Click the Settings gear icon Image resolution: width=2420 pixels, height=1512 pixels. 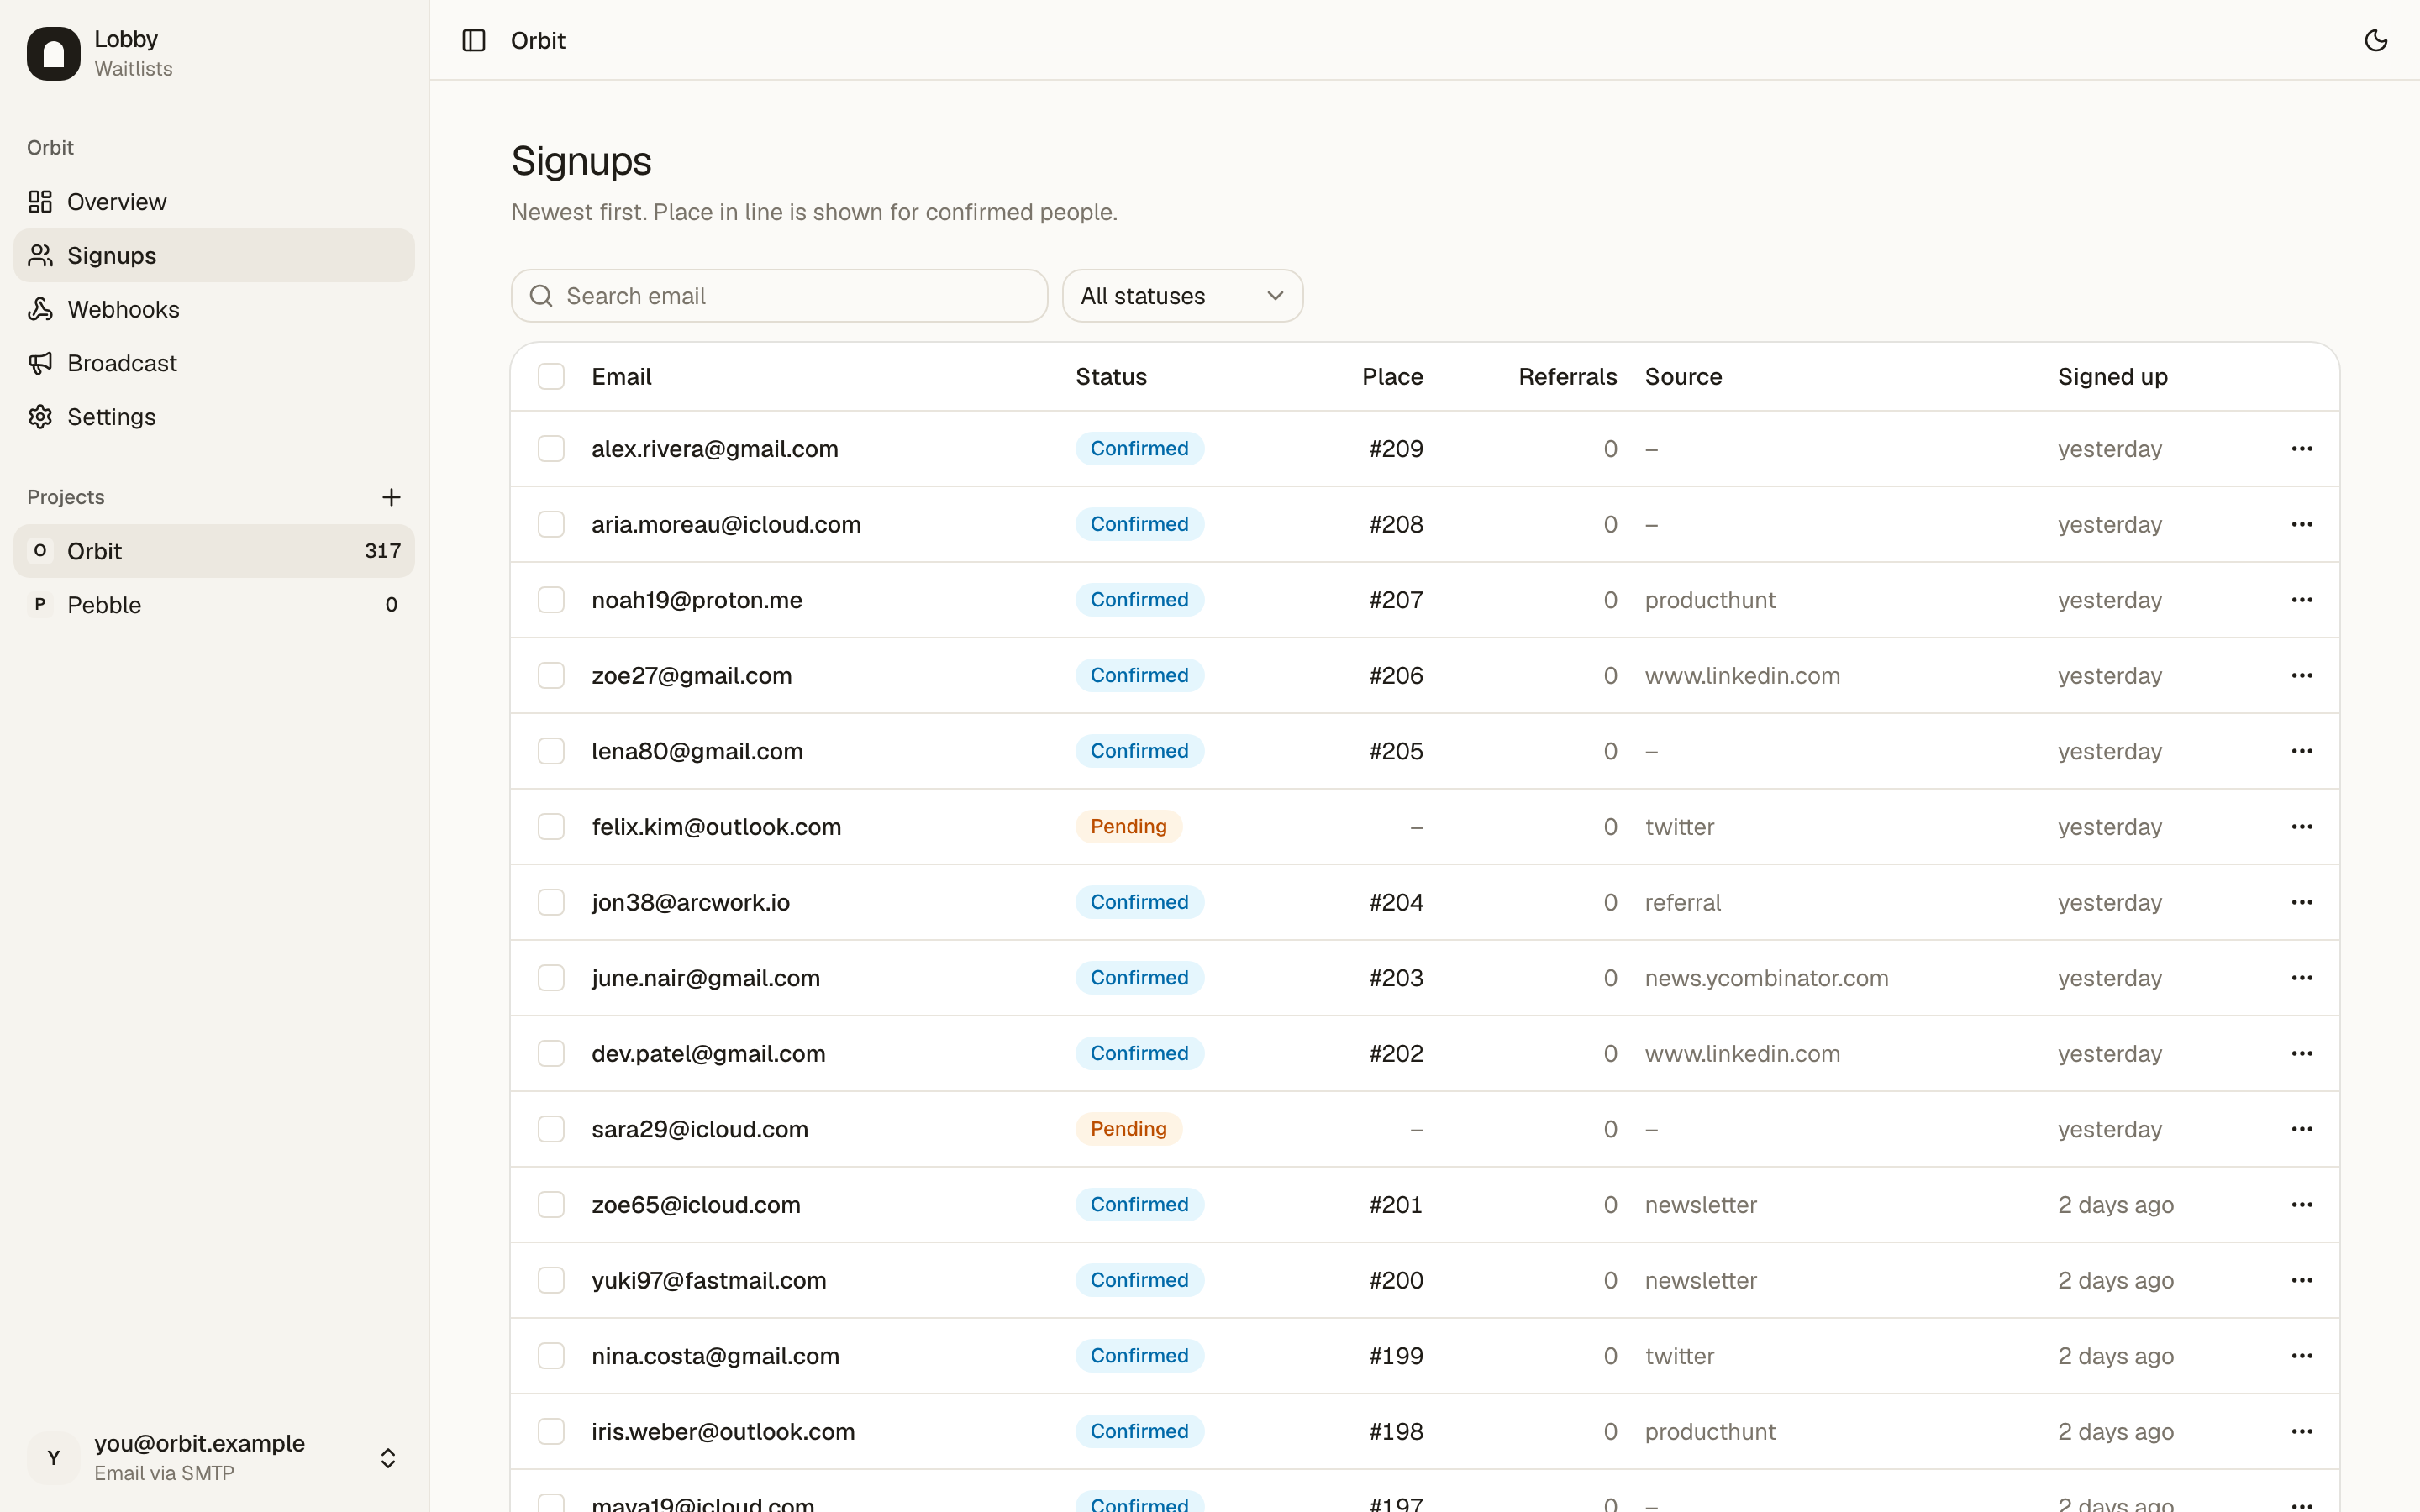pyautogui.click(x=40, y=417)
